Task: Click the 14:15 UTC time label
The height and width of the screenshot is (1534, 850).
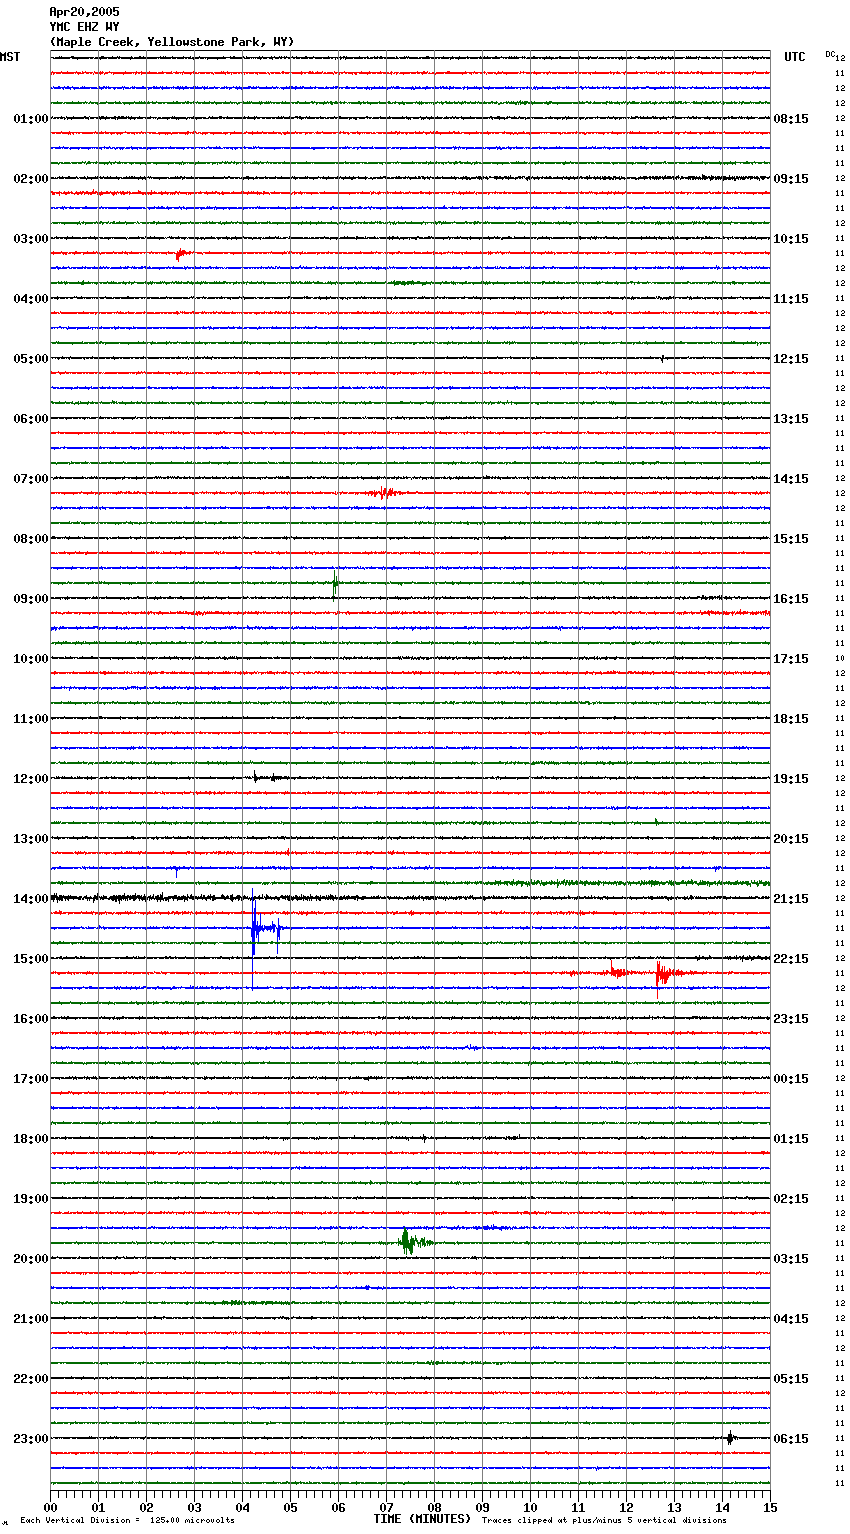Action: [791, 479]
